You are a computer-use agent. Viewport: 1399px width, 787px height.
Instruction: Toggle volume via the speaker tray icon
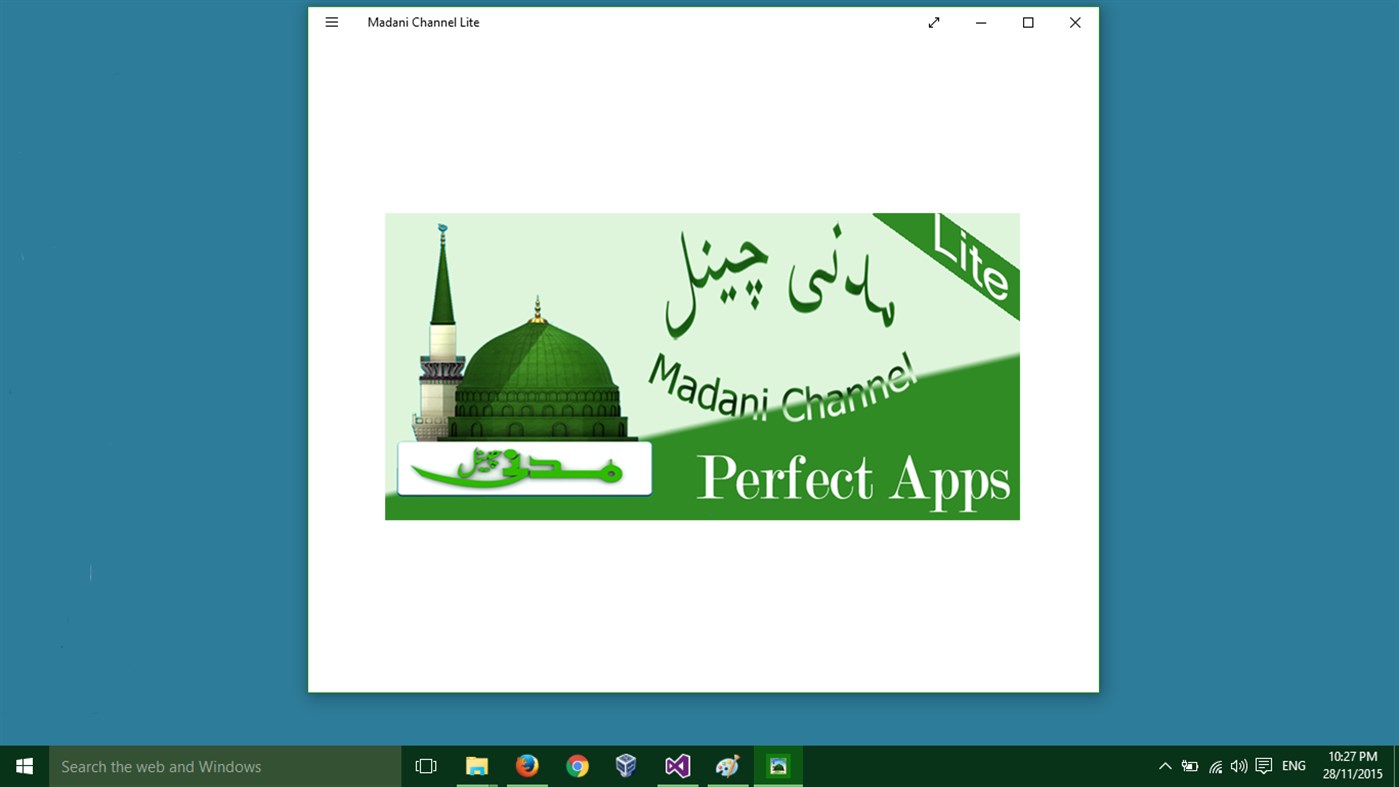1238,765
